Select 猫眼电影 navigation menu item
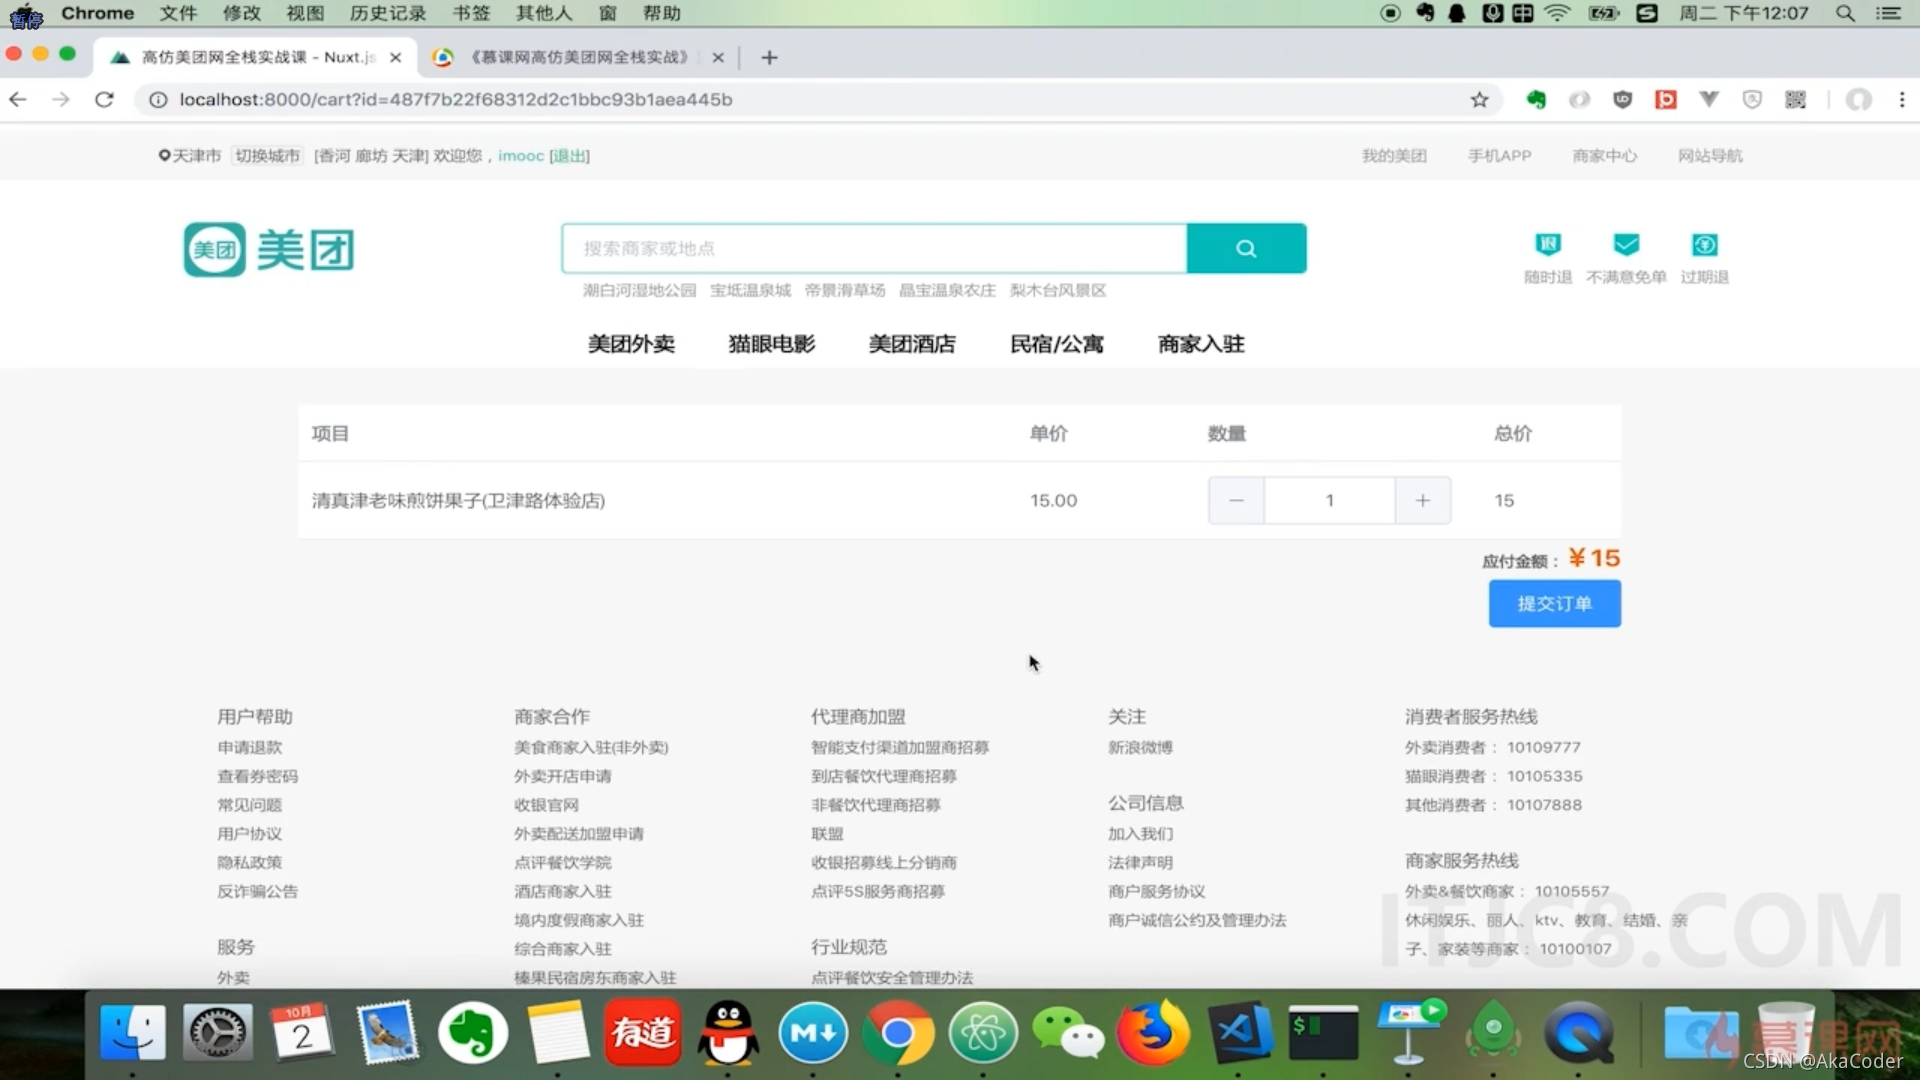Viewport: 1920px width, 1080px height. [771, 344]
